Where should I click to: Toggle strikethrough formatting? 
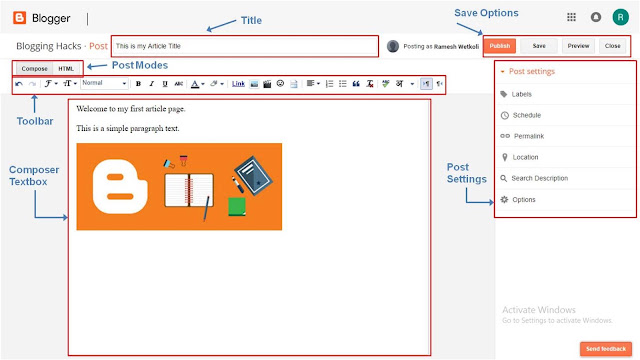coord(178,84)
